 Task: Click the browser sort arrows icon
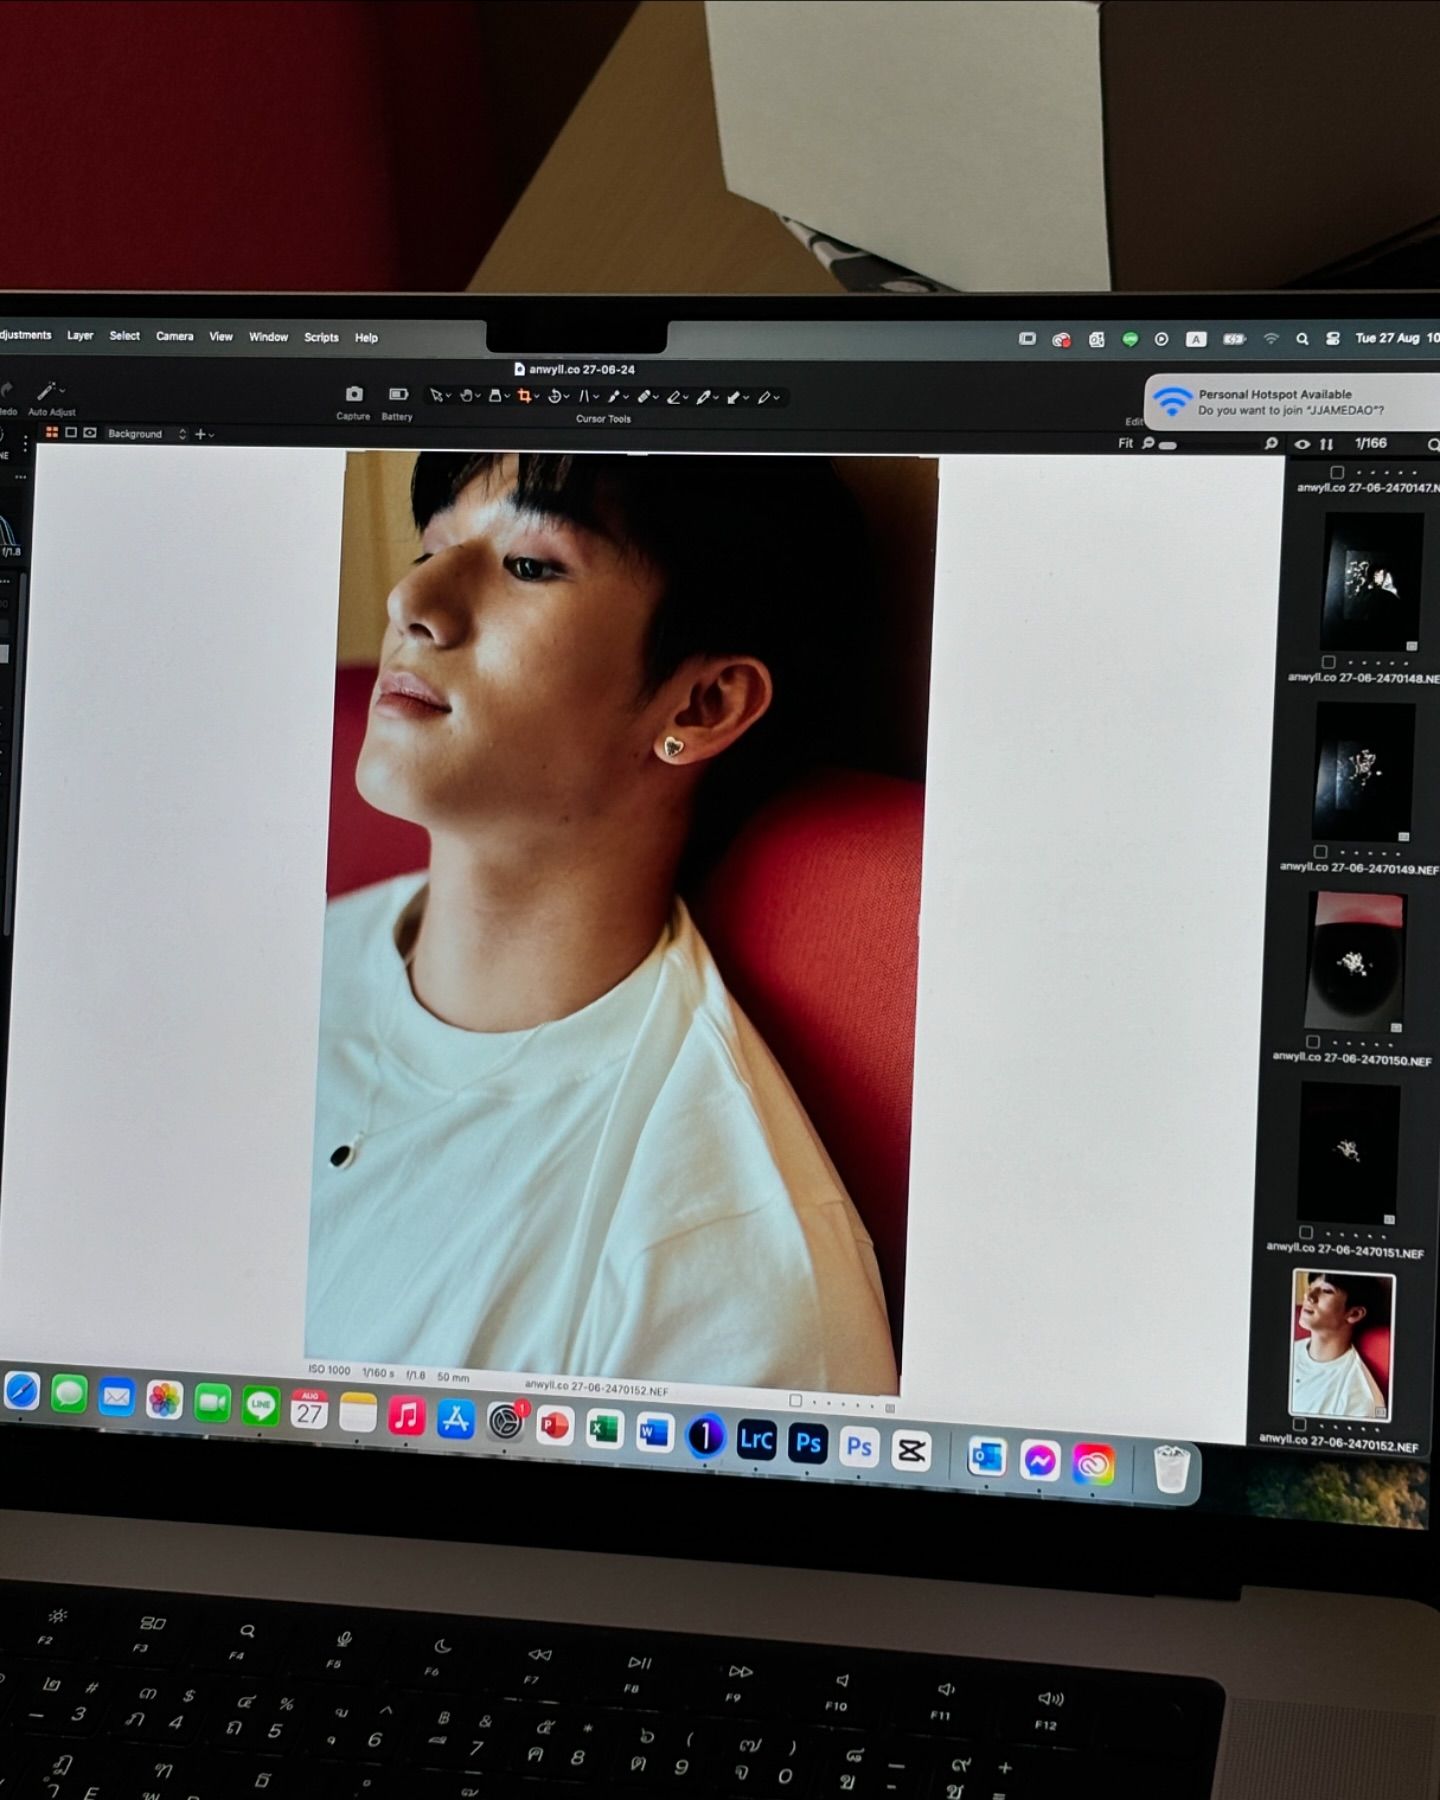(x=1326, y=444)
